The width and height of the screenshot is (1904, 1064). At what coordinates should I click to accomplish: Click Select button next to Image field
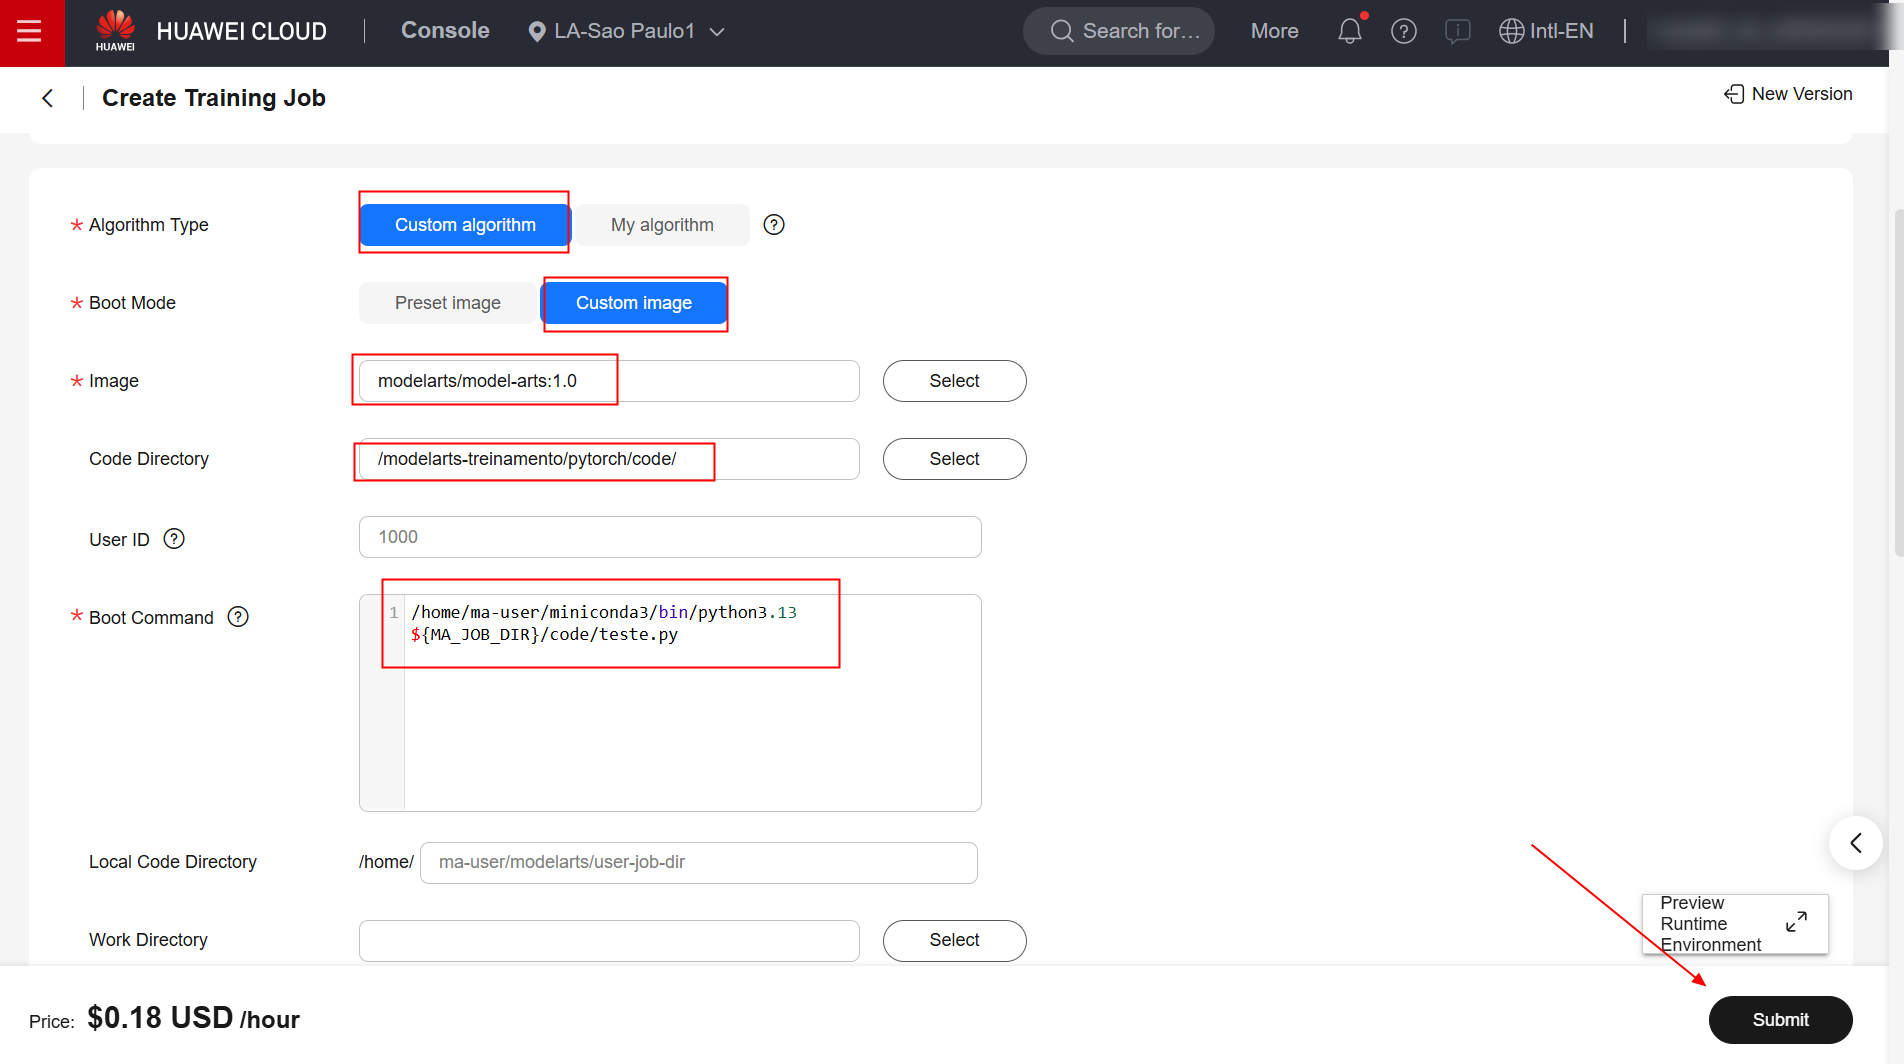pos(954,381)
